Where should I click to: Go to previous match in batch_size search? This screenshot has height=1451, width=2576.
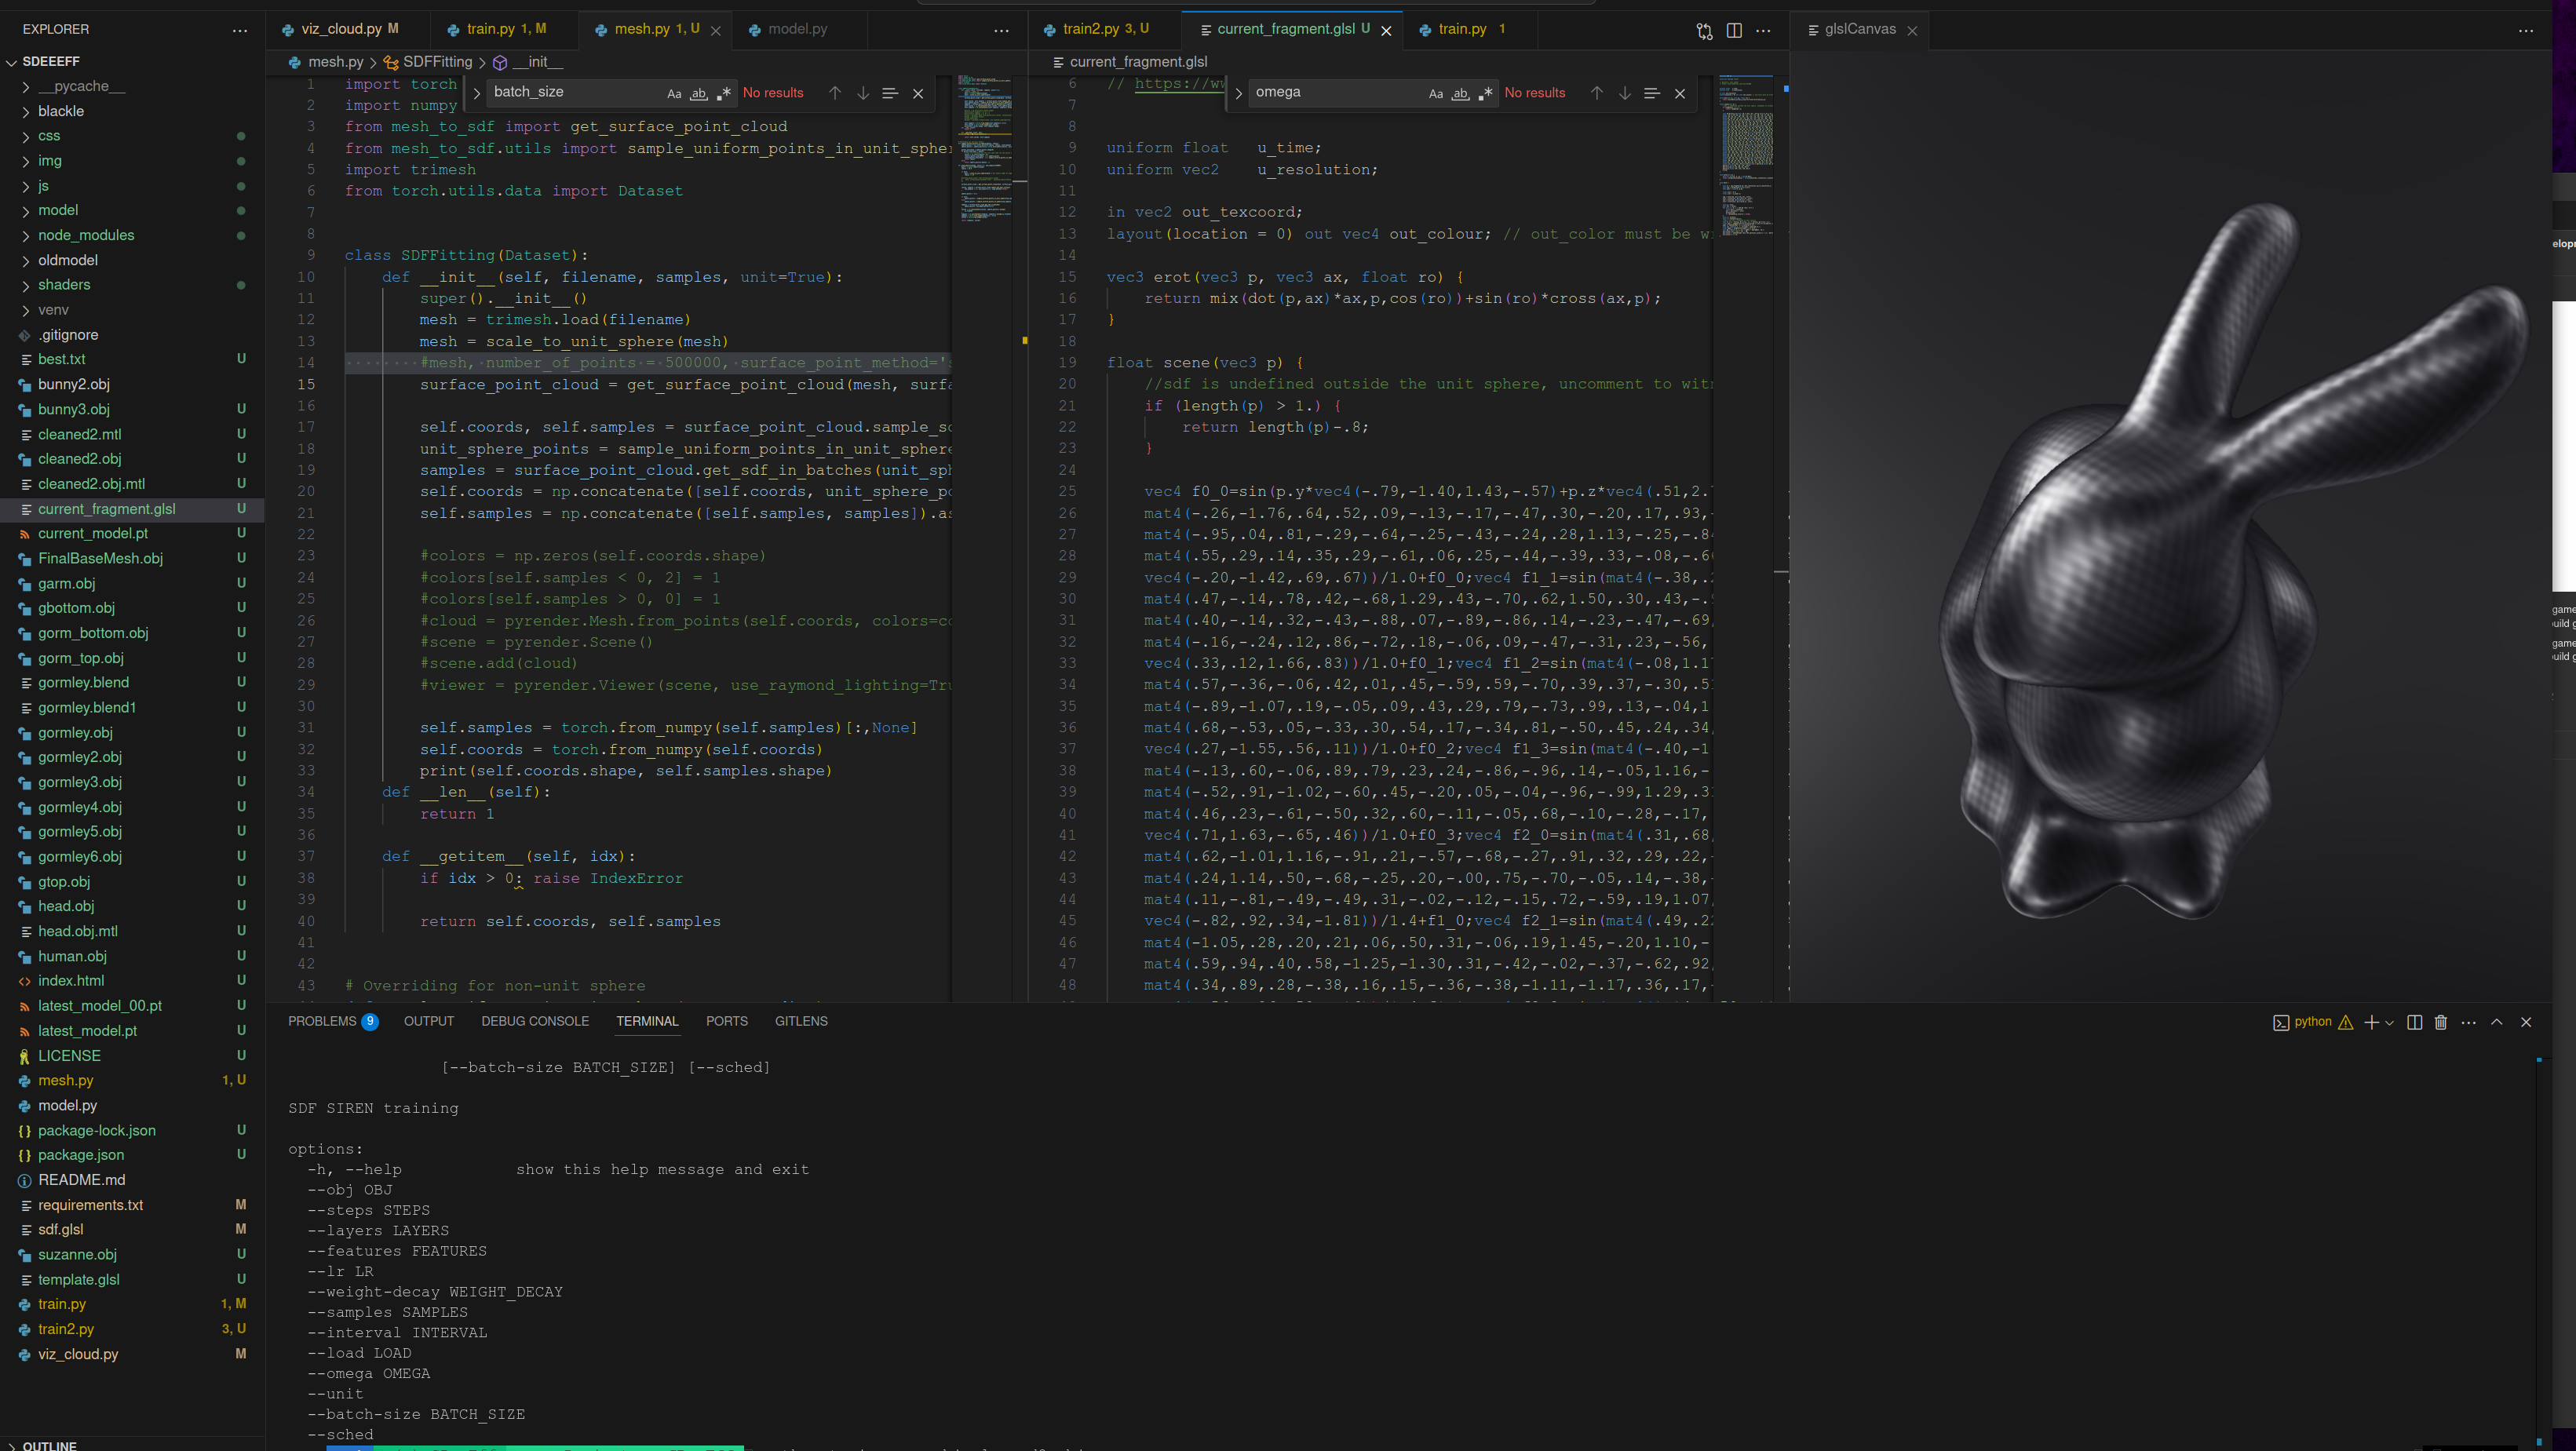click(835, 93)
